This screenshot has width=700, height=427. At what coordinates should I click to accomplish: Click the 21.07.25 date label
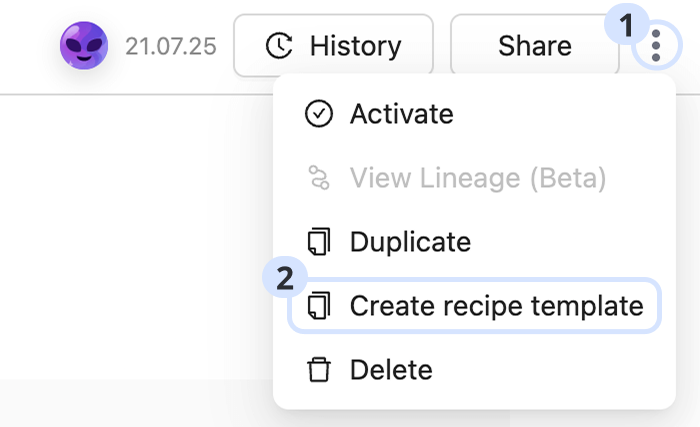[170, 46]
